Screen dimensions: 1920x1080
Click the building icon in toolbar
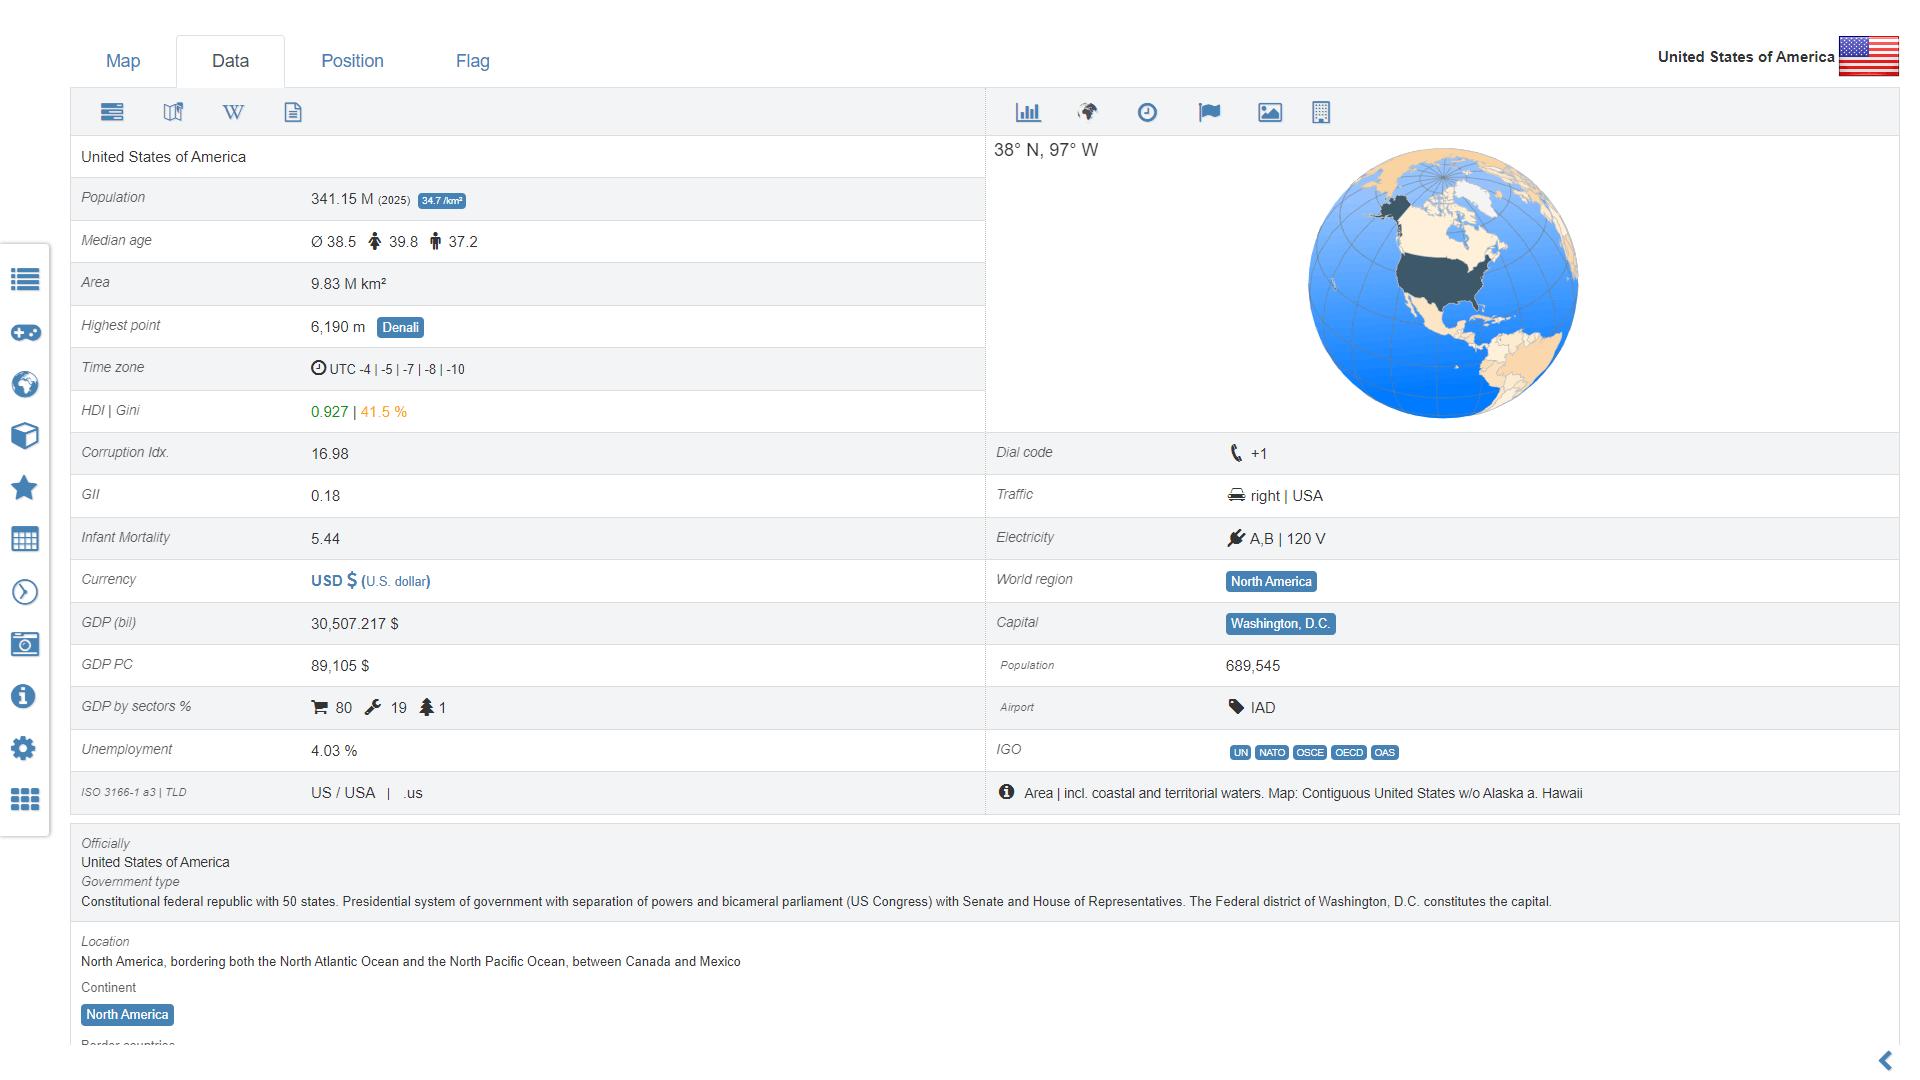pyautogui.click(x=1321, y=112)
